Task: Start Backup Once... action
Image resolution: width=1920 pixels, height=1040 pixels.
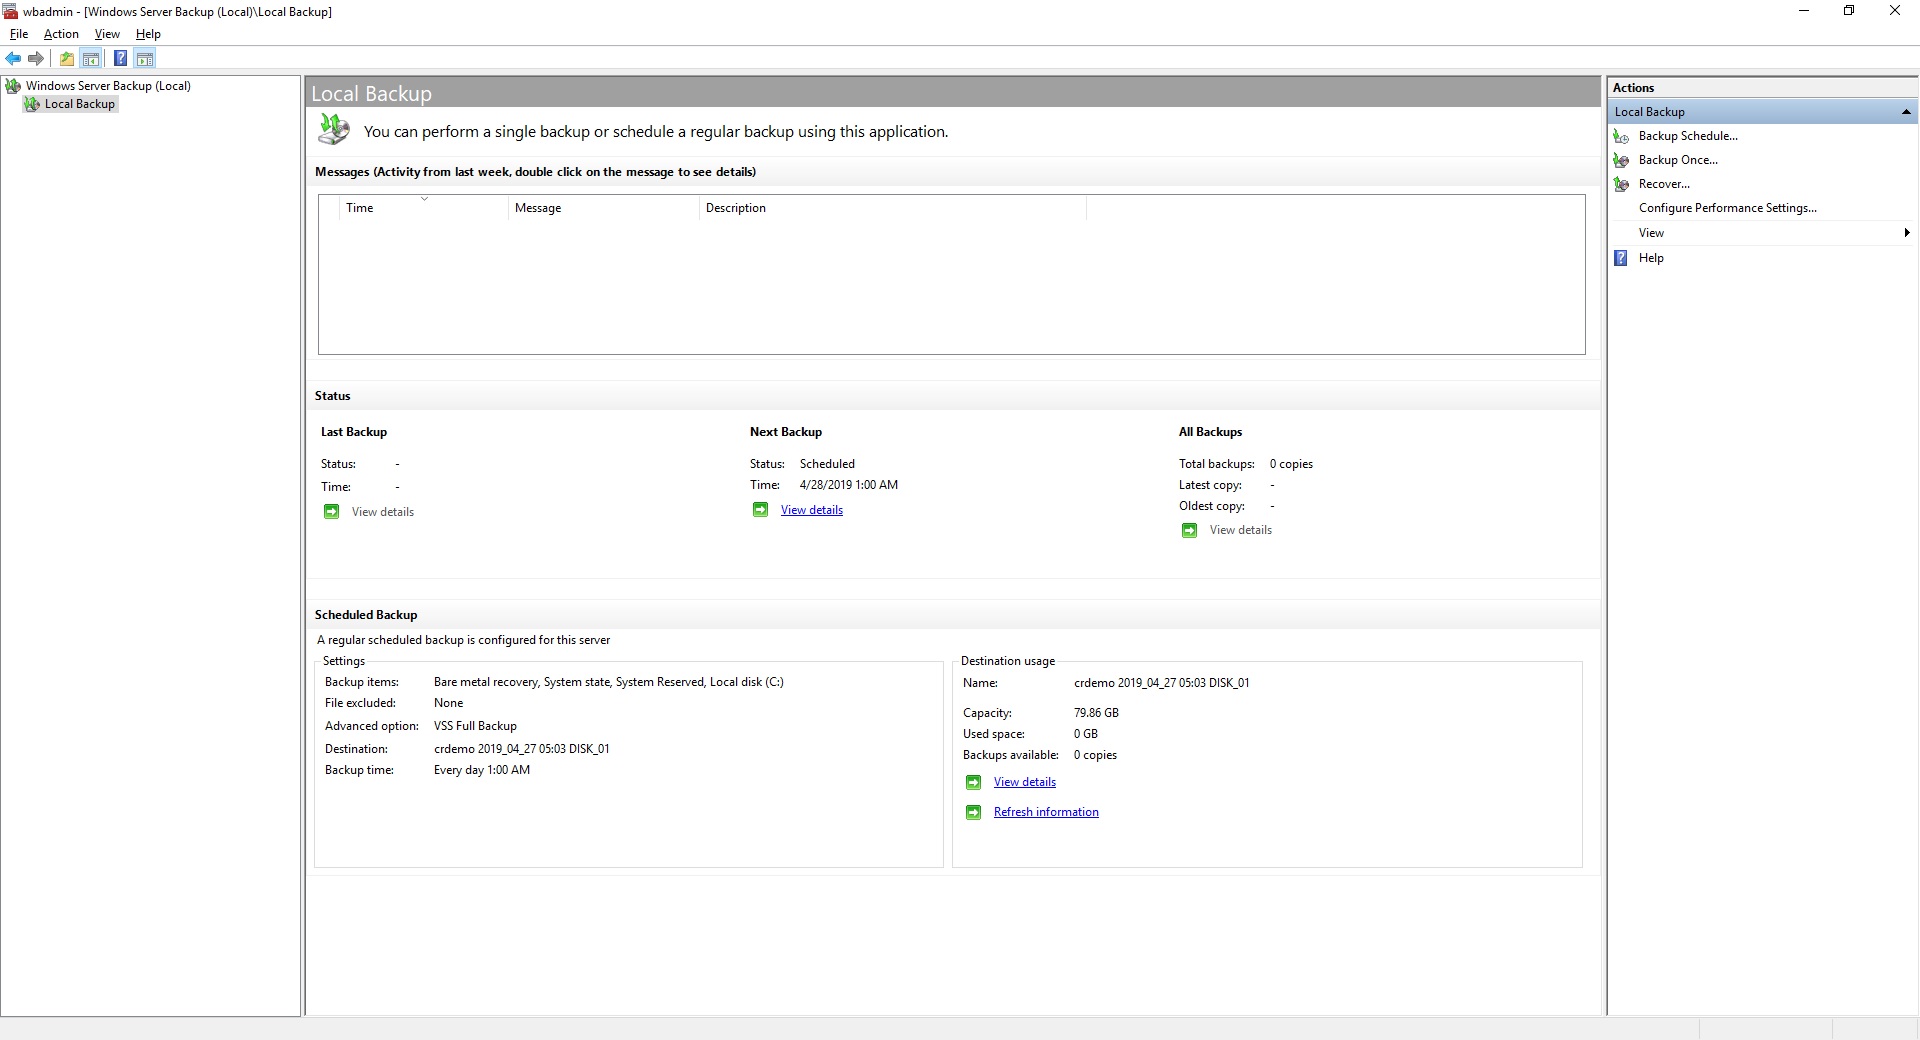Action: (1678, 160)
